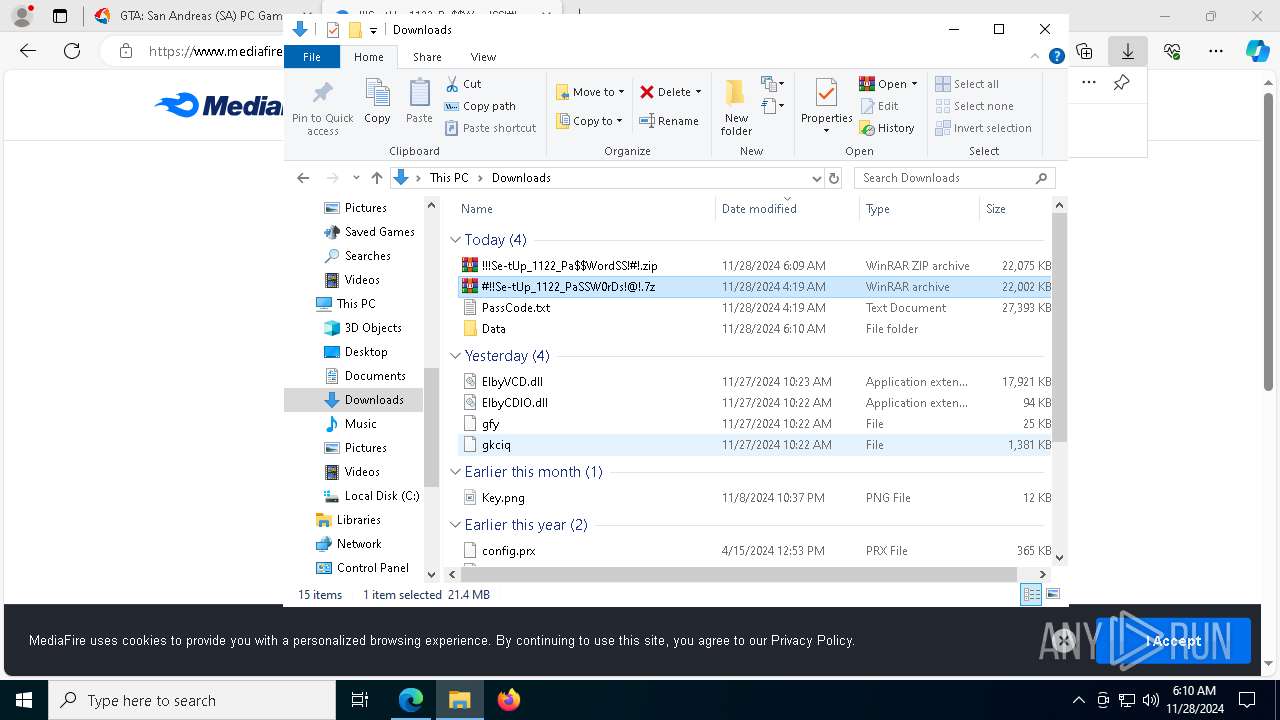Collapse the Earlier this year group

[455, 525]
